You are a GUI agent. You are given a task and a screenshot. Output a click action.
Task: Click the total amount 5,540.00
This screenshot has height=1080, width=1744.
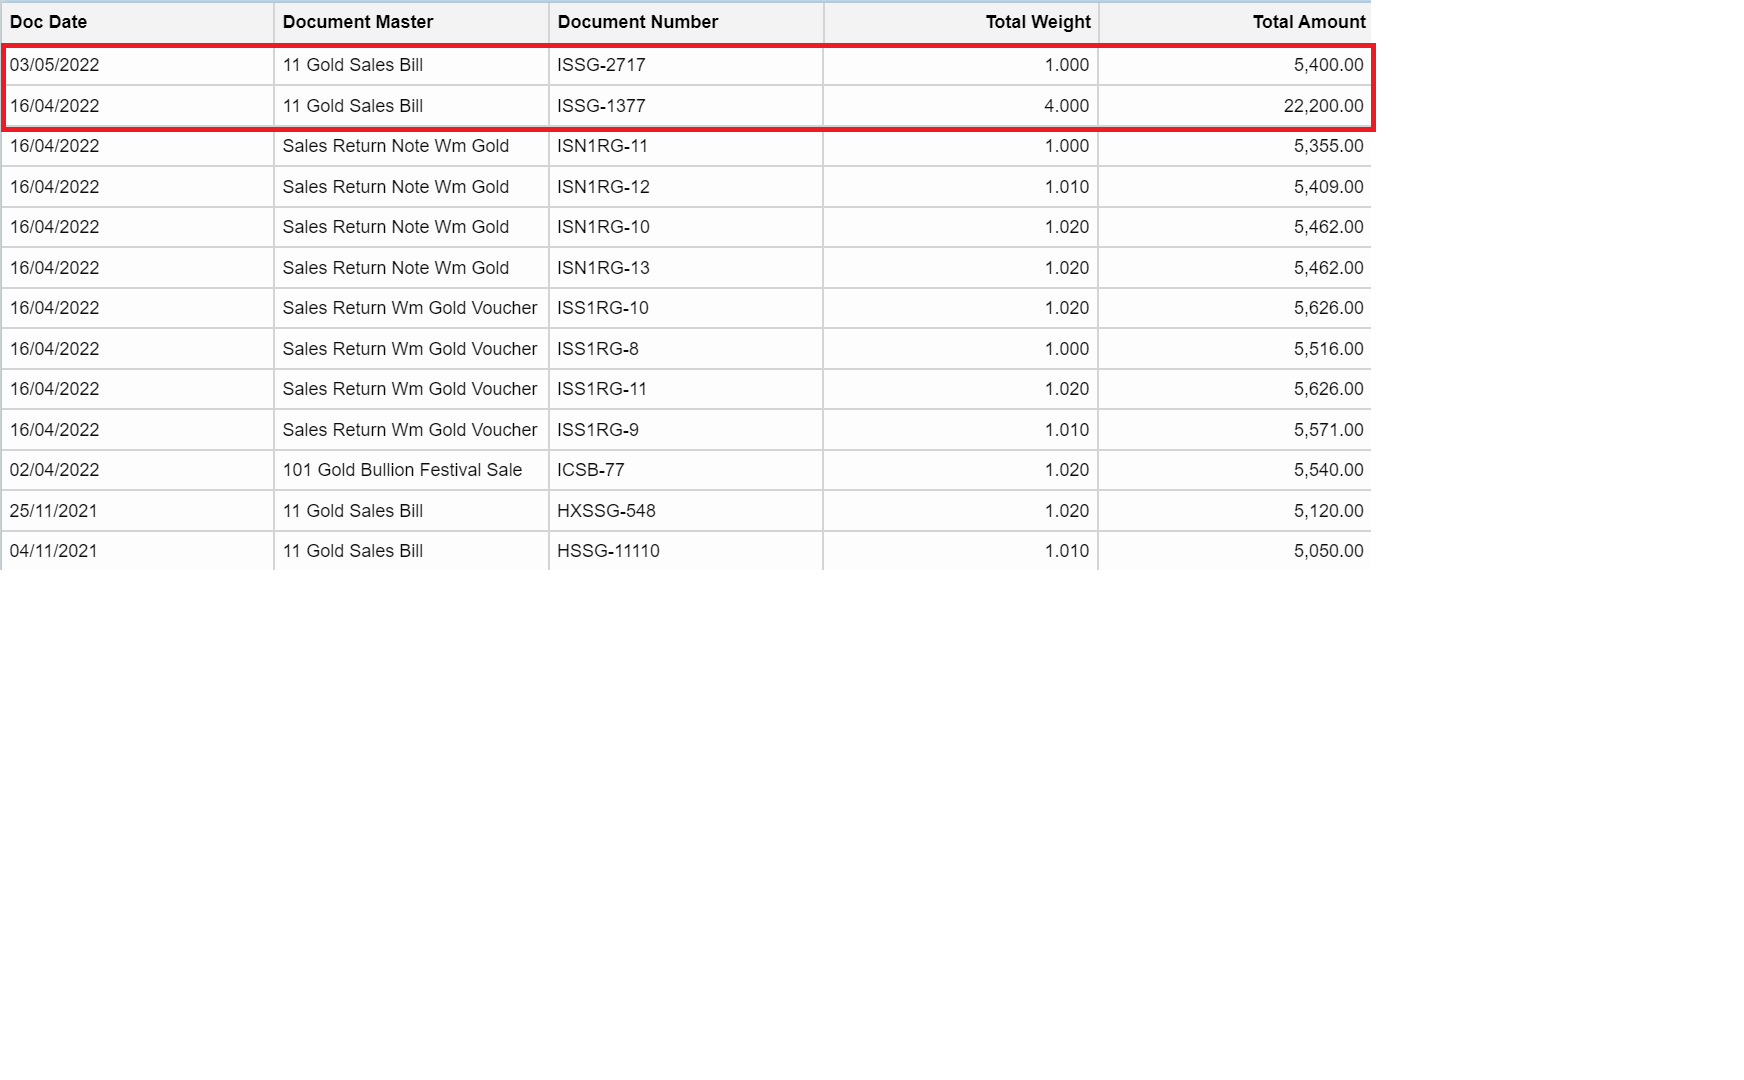pos(1328,470)
